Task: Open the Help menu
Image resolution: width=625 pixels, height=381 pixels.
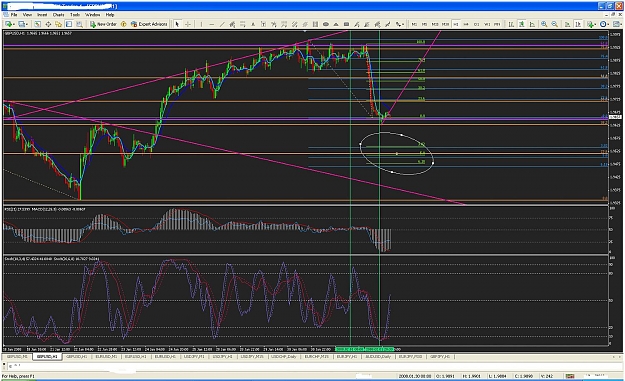Action: (110, 15)
